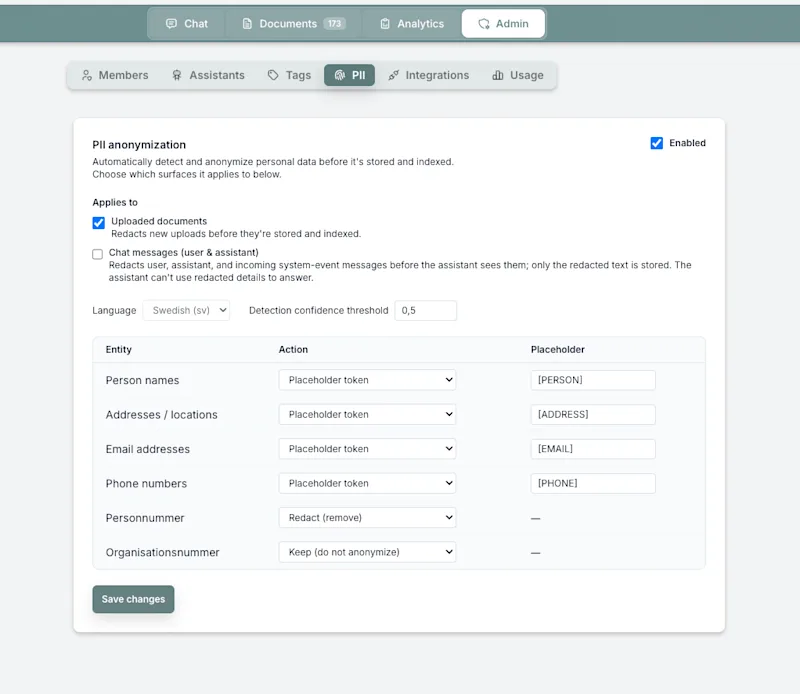Click the Tags label icon
The height and width of the screenshot is (694, 800).
[x=273, y=75]
